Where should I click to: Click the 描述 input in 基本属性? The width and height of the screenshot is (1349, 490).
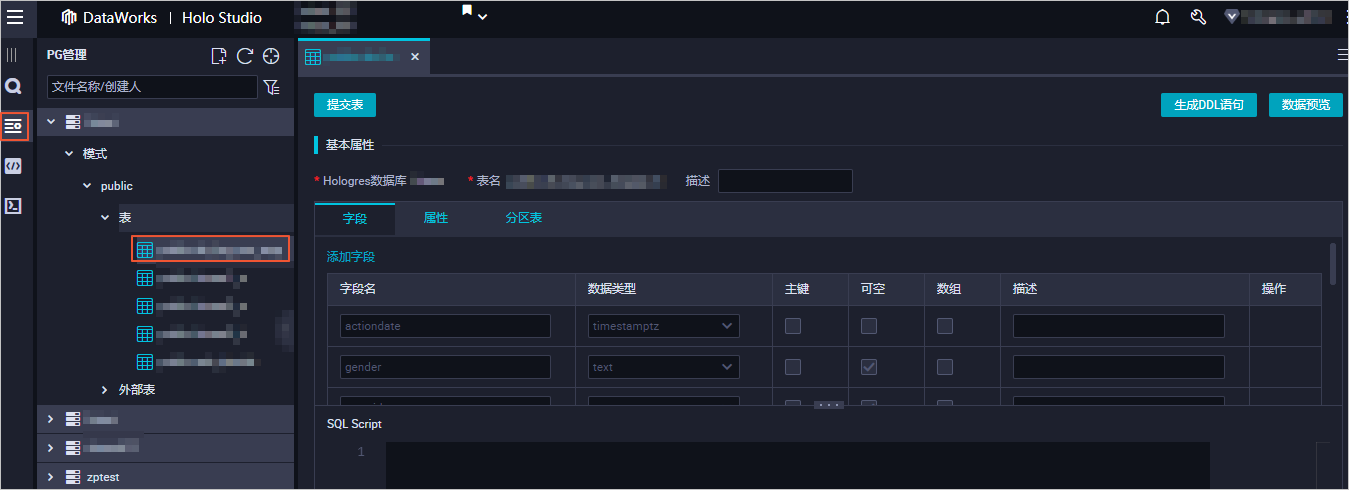point(785,181)
